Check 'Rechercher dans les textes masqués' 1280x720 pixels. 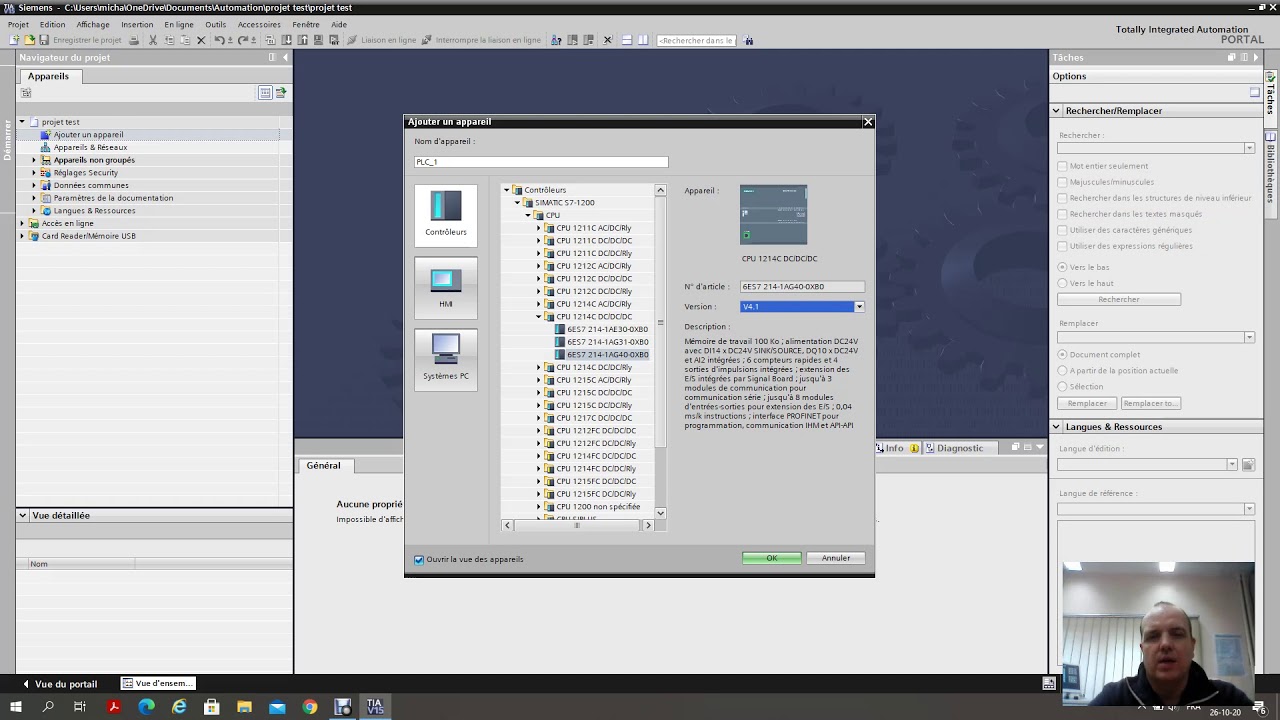[x=1062, y=214]
